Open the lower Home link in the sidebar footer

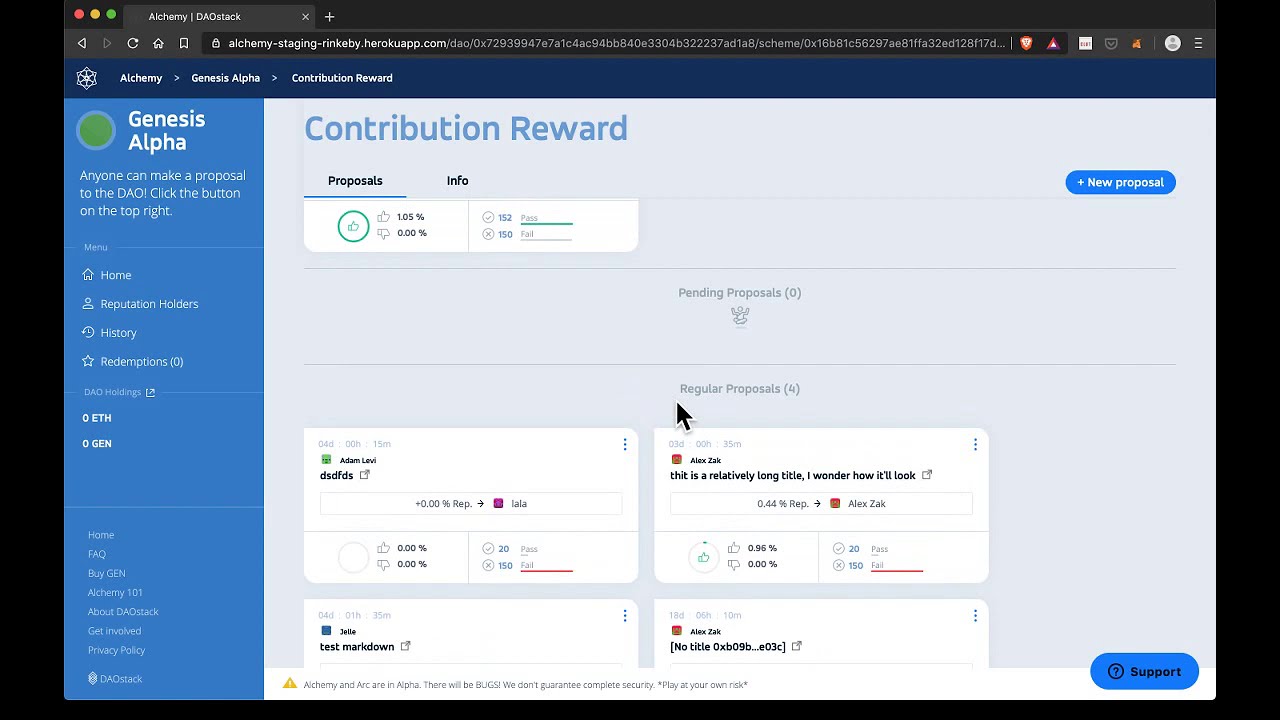point(101,535)
